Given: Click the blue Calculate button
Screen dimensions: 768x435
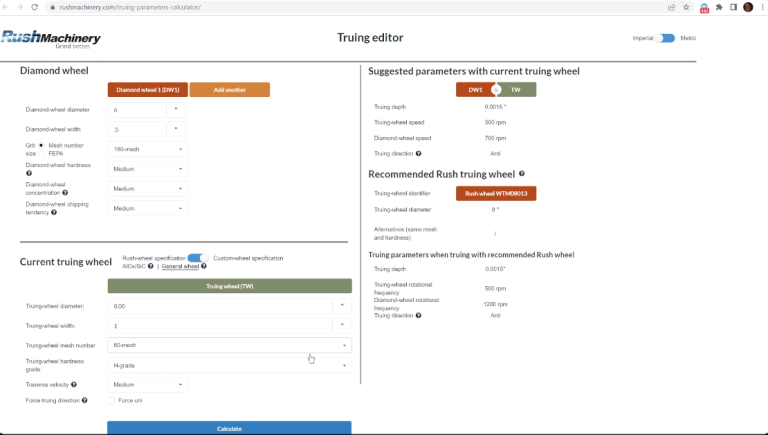Looking at the screenshot, I should point(229,428).
